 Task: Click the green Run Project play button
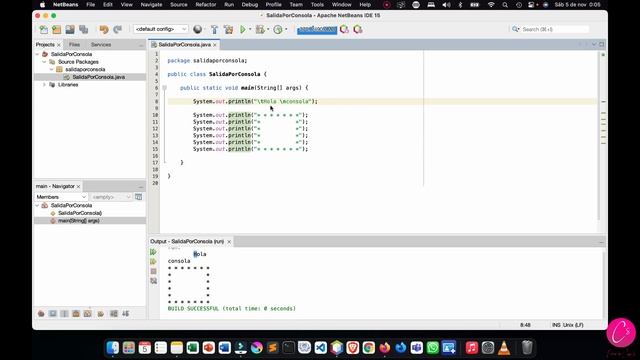point(243,29)
